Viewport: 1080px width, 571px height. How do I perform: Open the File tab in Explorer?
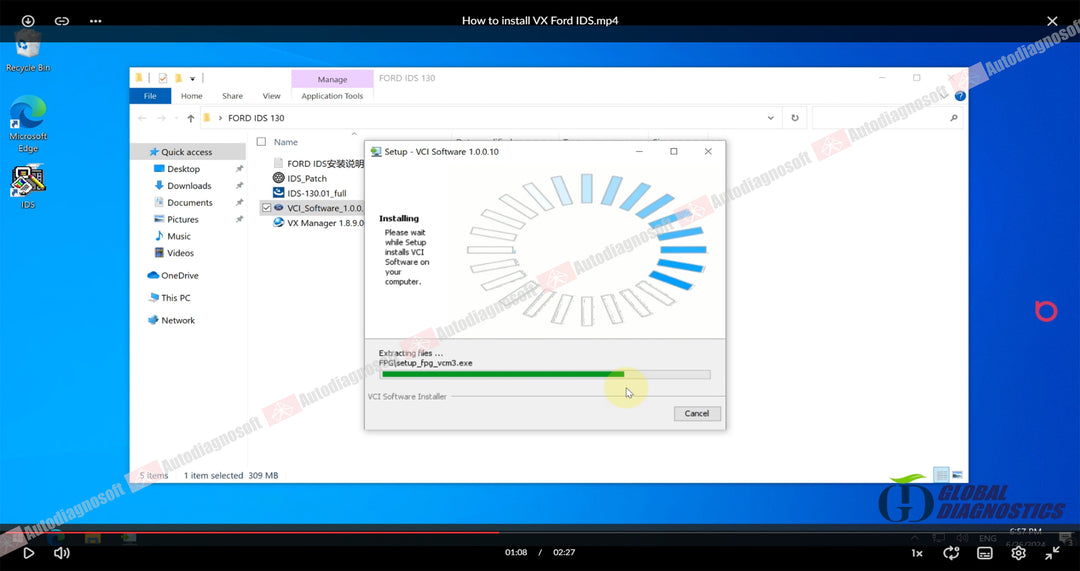point(150,96)
